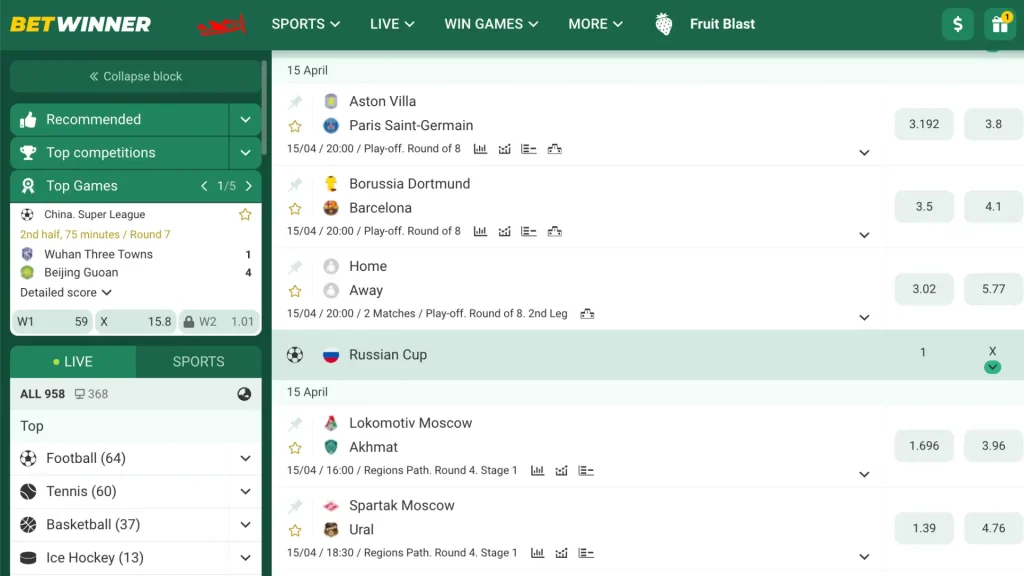Favorite the Aston Villa vs PSG match star
The image size is (1024, 576).
(295, 126)
